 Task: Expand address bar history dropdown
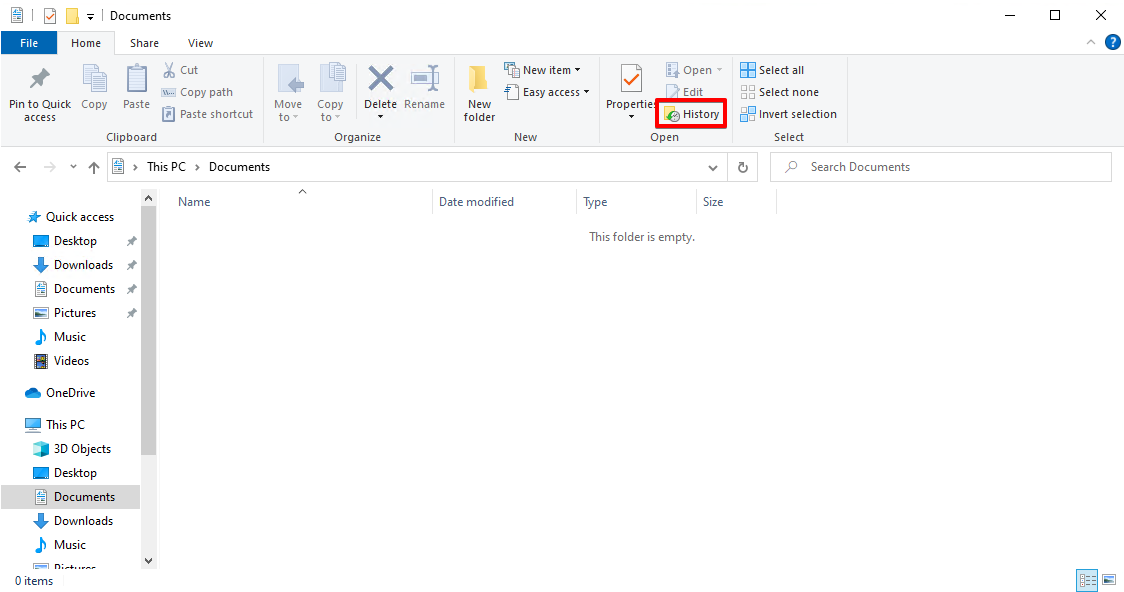tap(713, 167)
